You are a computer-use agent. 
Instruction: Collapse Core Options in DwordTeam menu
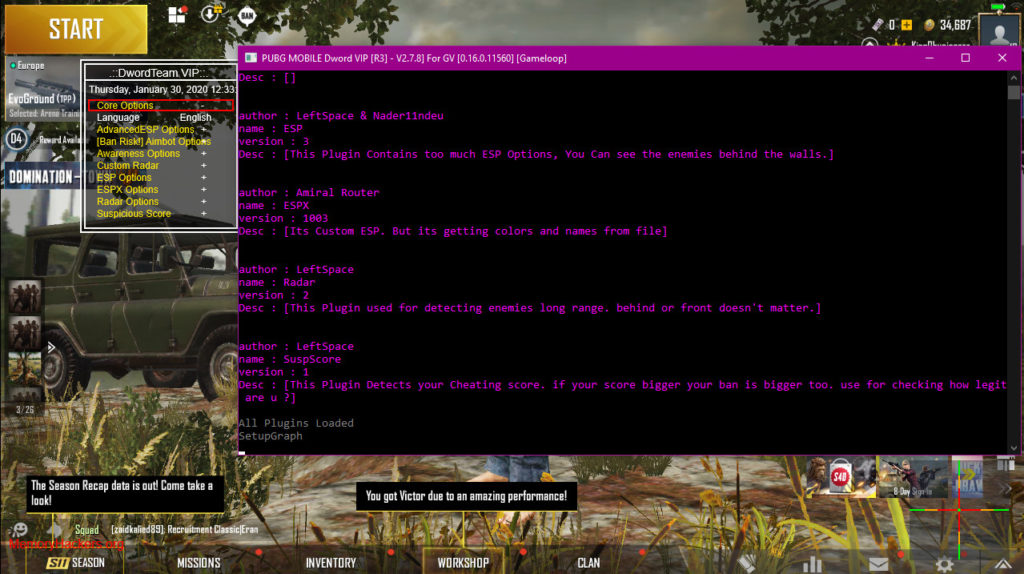point(160,105)
